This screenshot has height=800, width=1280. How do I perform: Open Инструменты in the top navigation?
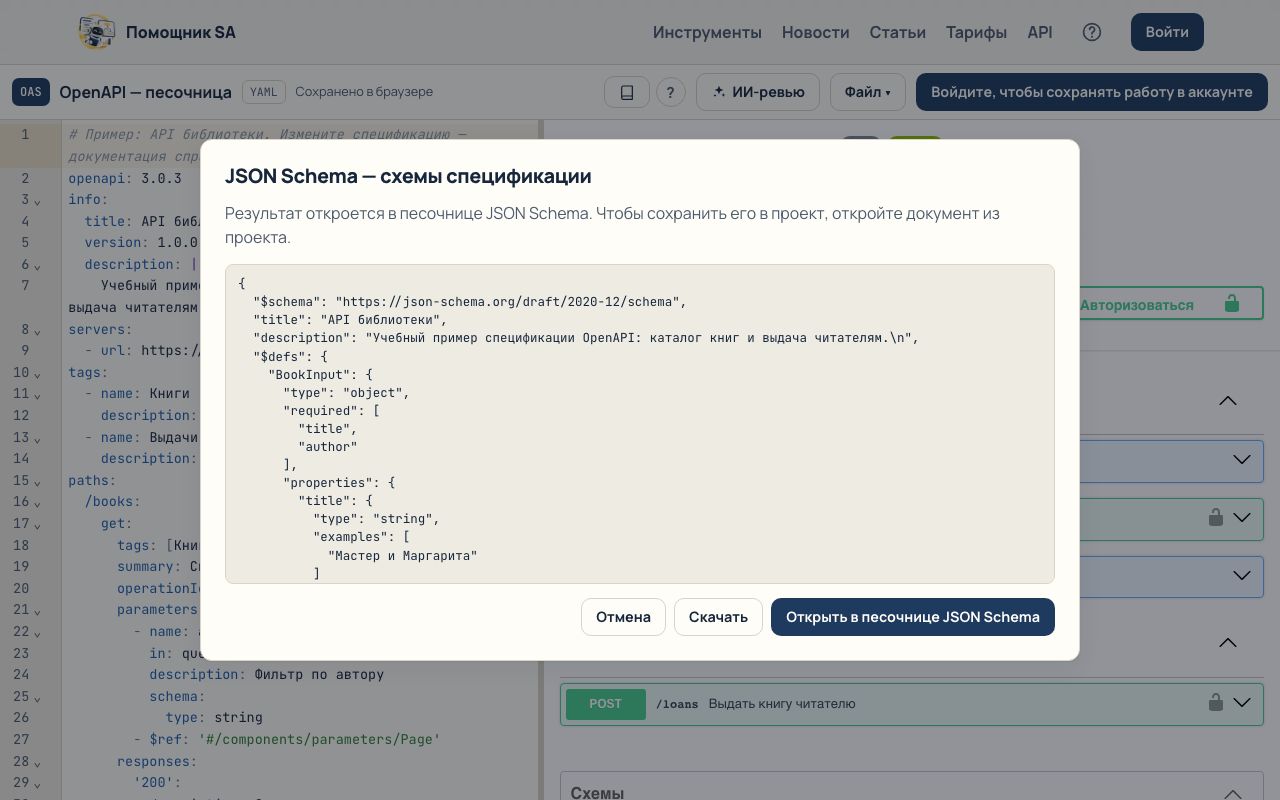pos(707,32)
